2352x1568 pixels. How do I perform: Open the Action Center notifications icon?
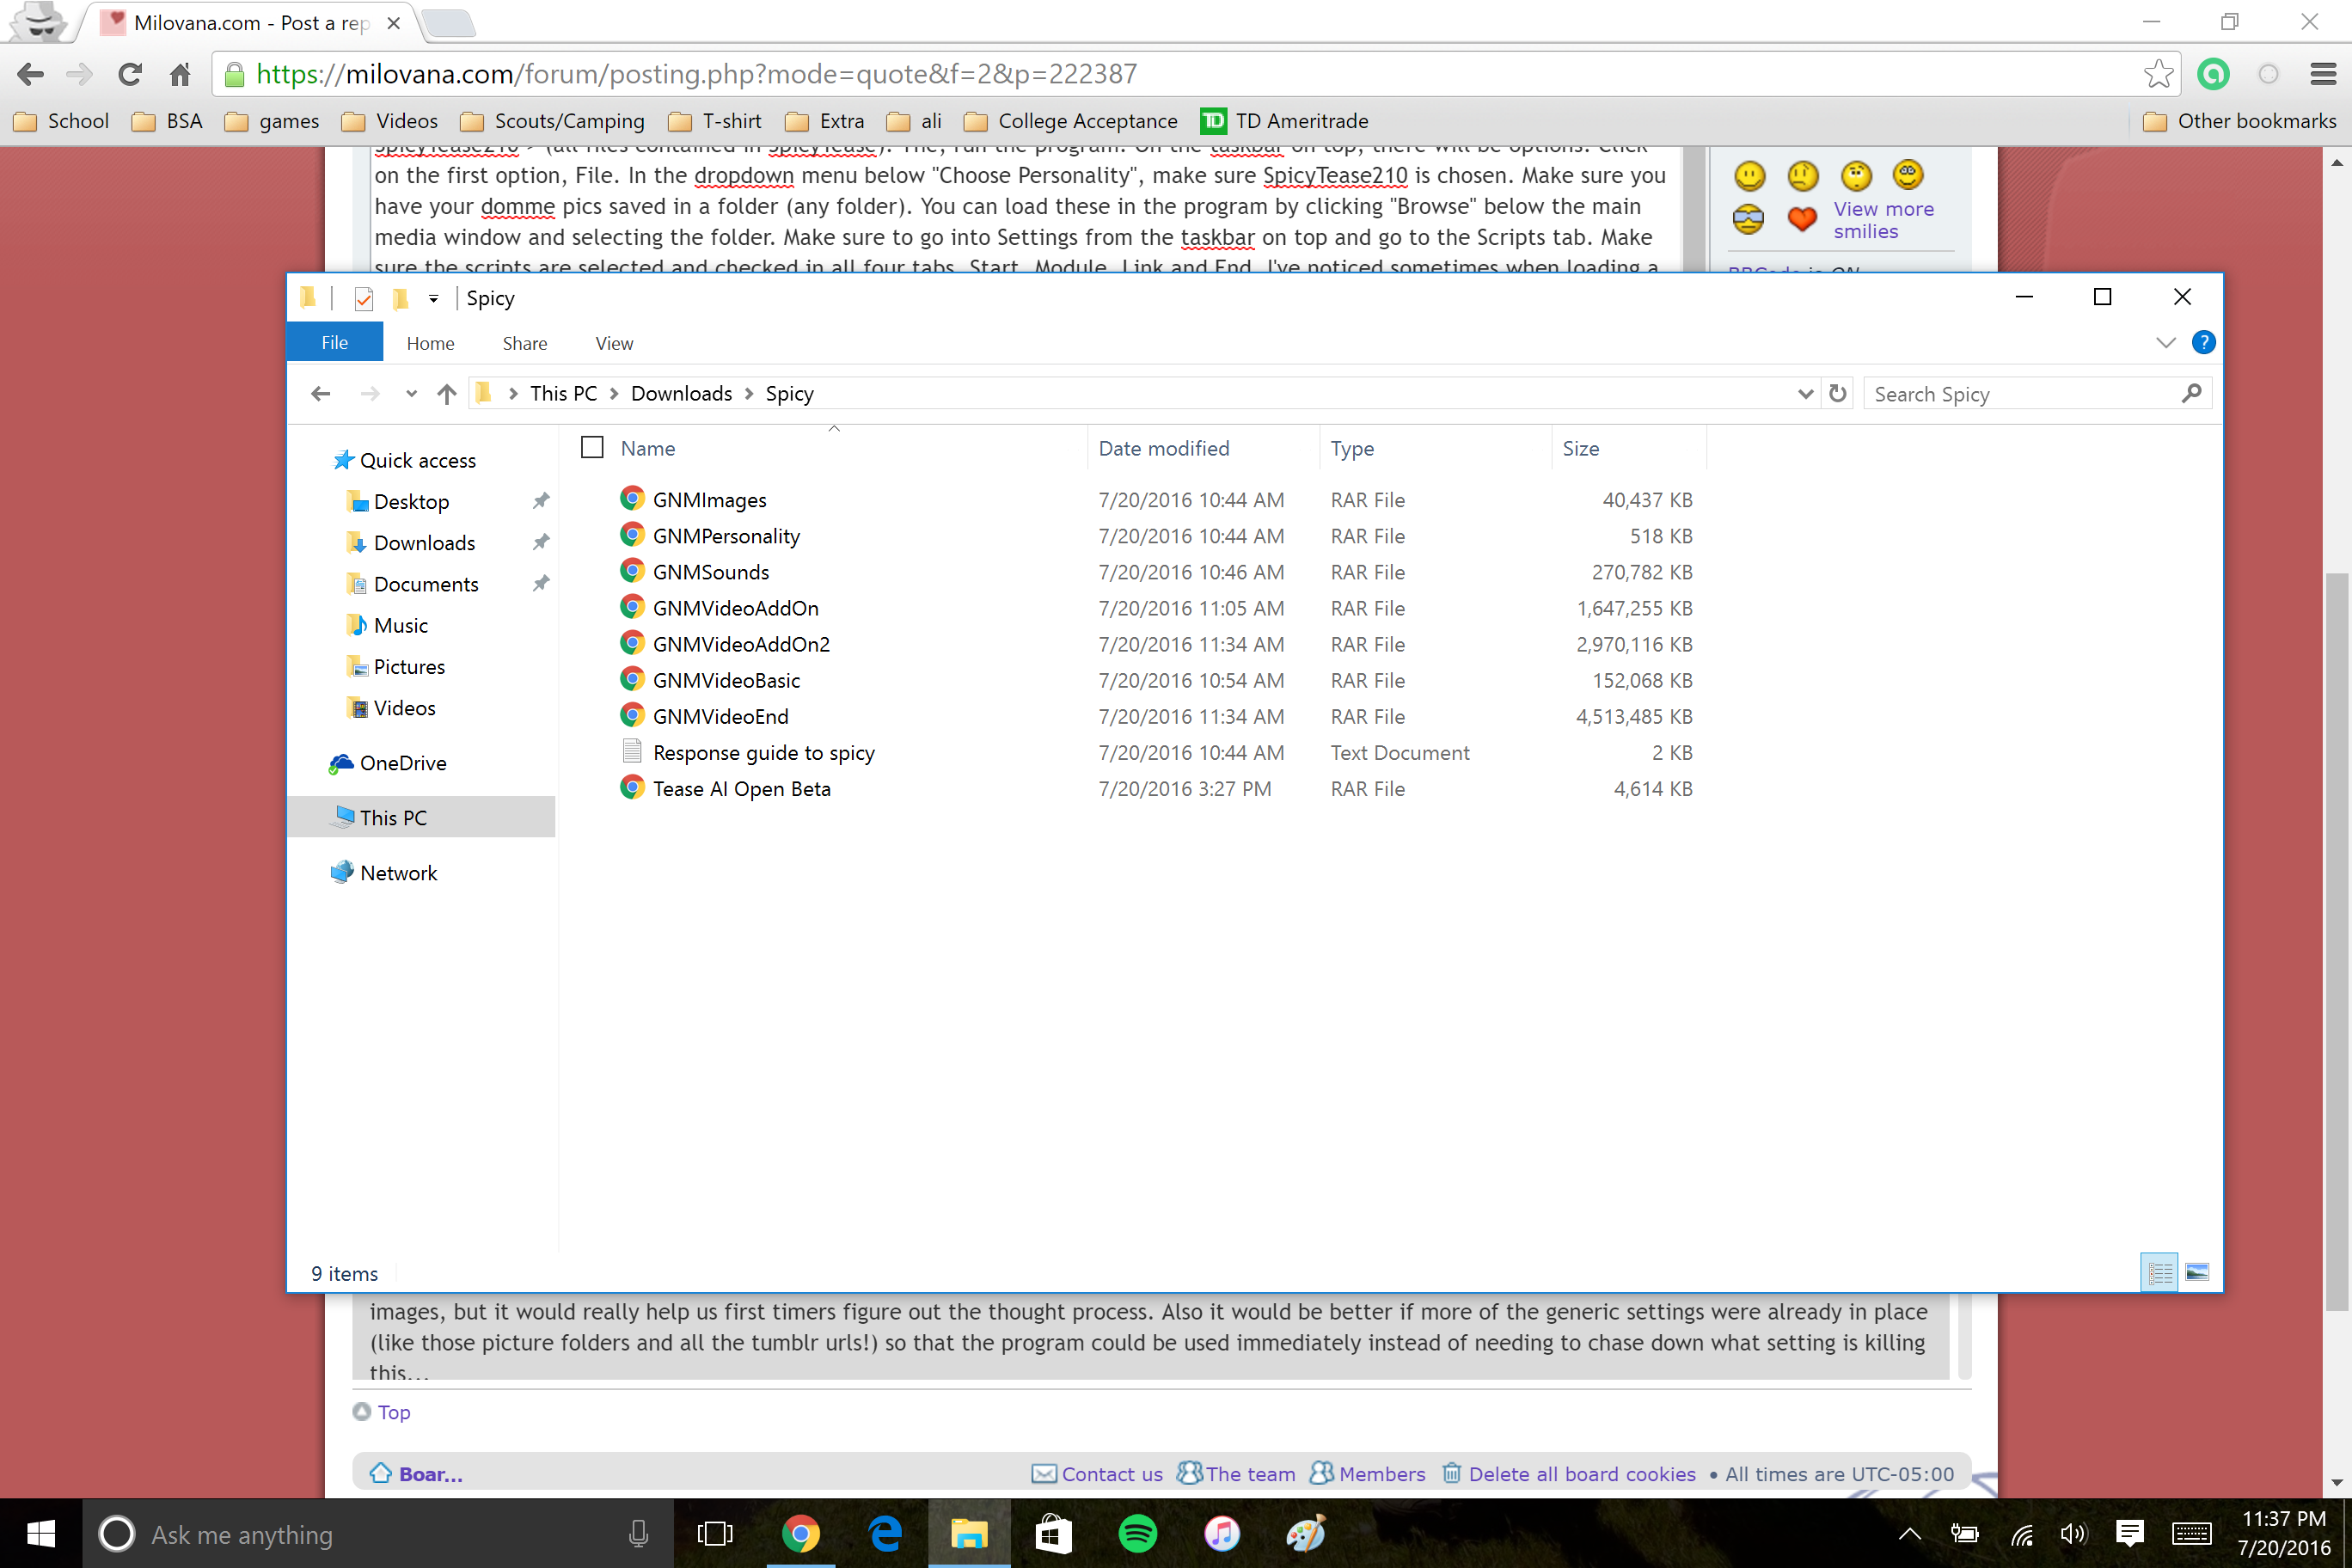(x=2129, y=1533)
